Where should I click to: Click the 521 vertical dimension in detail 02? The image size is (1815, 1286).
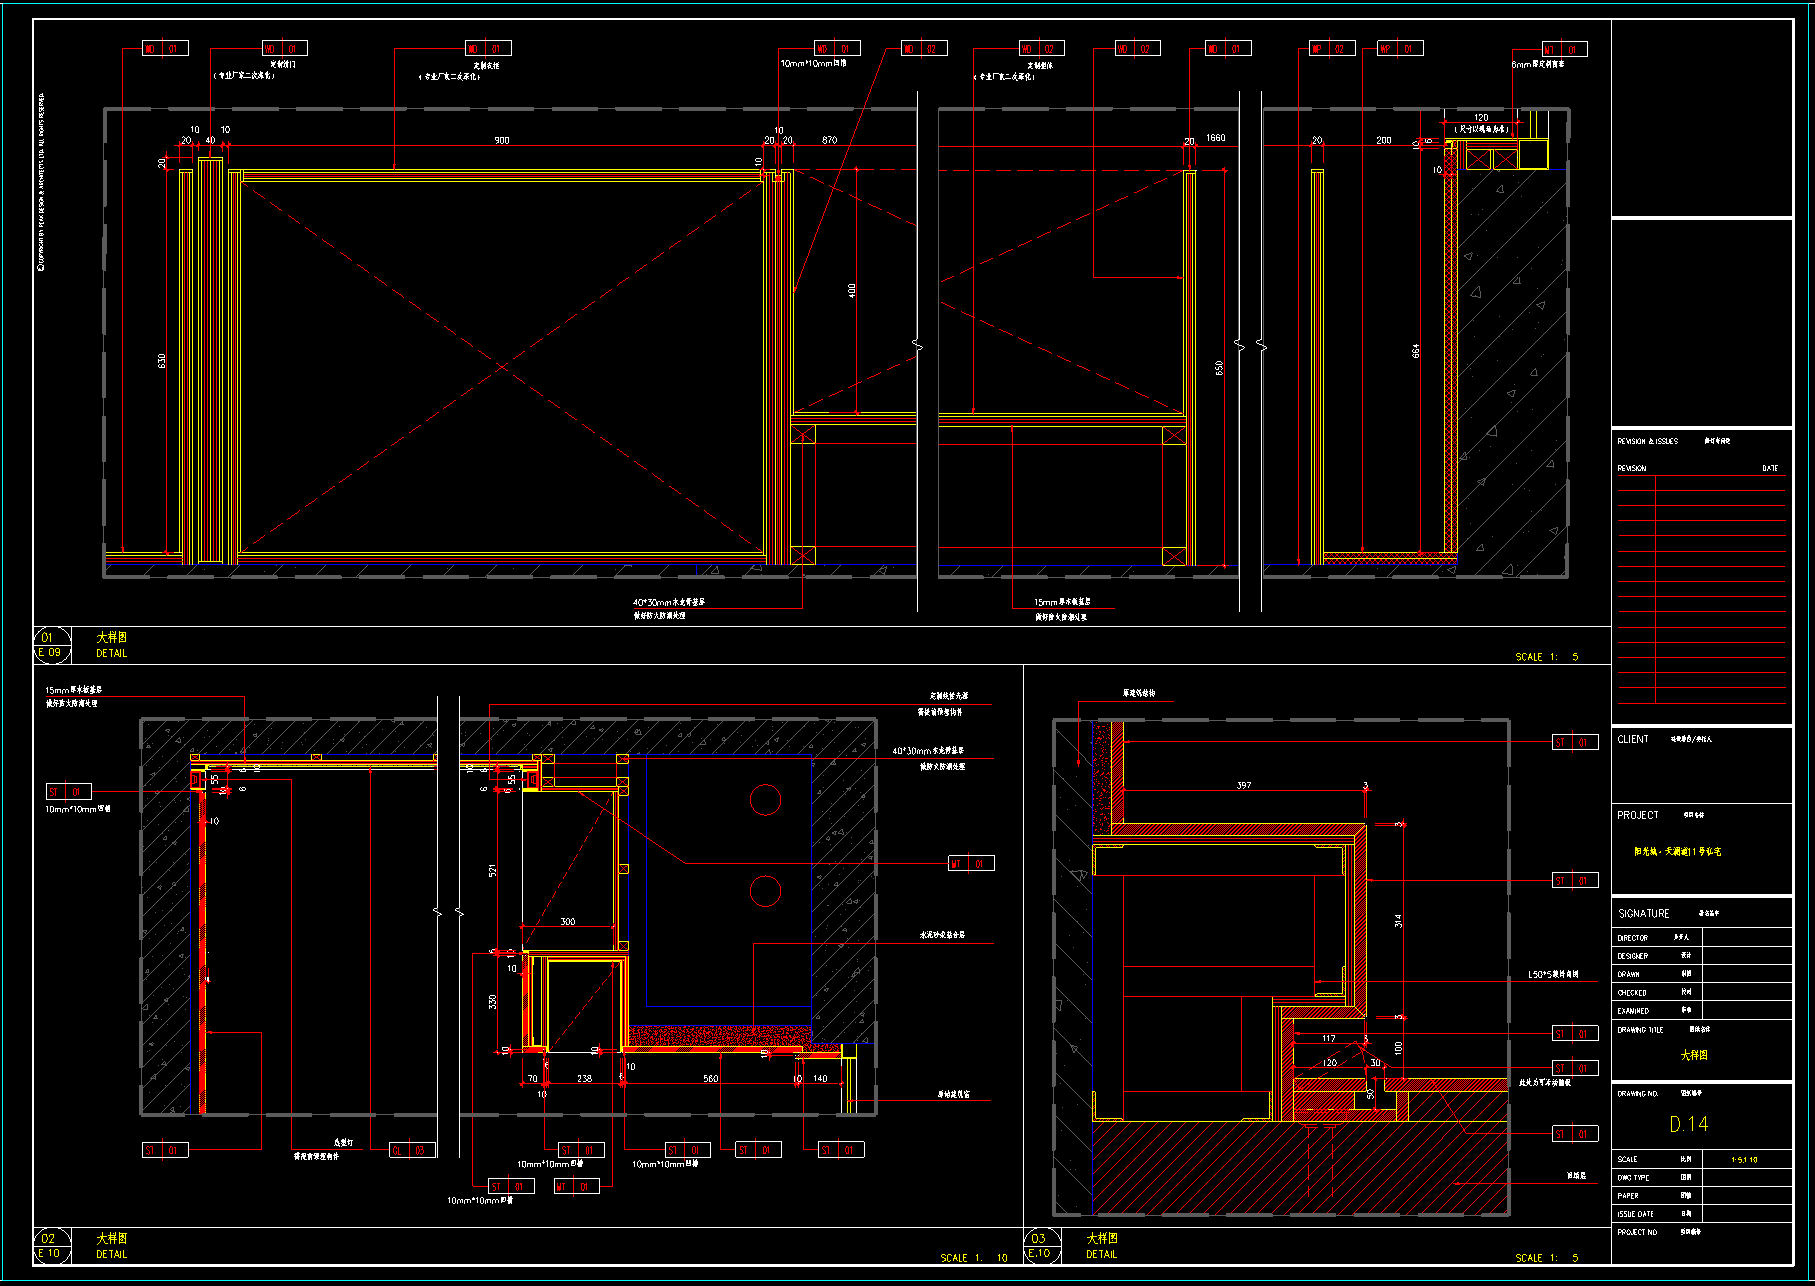point(492,871)
